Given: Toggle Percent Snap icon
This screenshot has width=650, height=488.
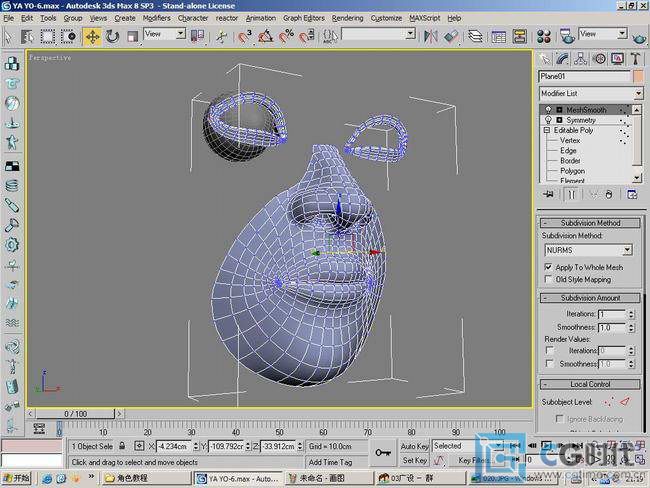Looking at the screenshot, I should 286,36.
